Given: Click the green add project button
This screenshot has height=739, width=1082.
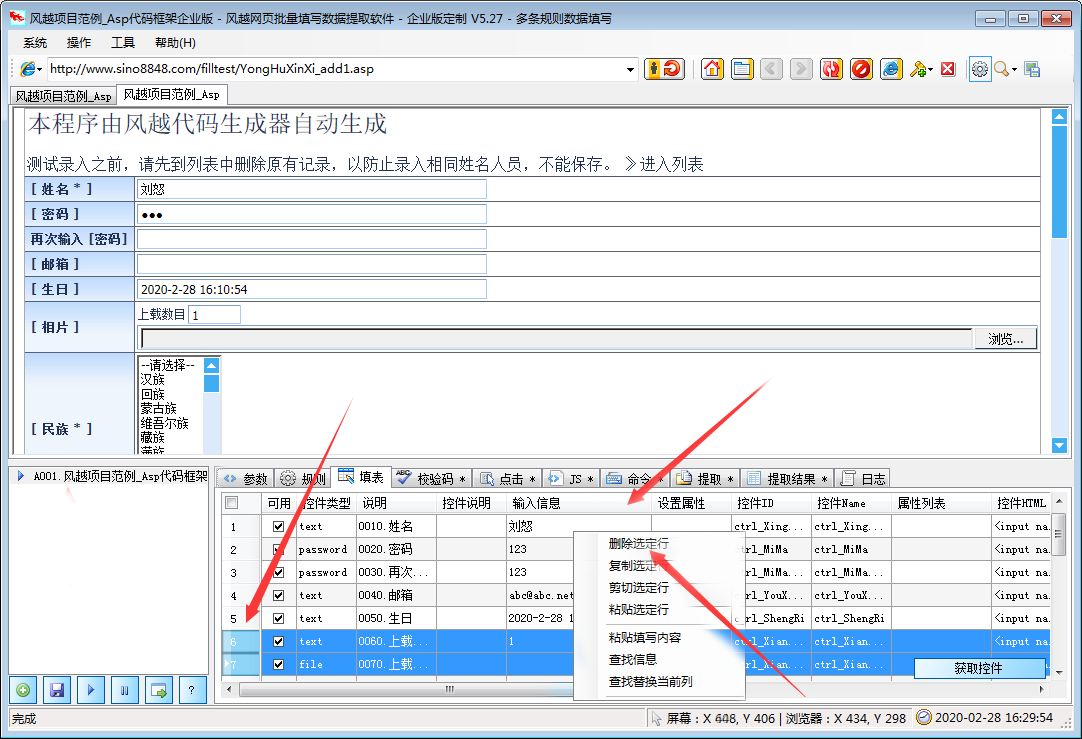Looking at the screenshot, I should (23, 690).
